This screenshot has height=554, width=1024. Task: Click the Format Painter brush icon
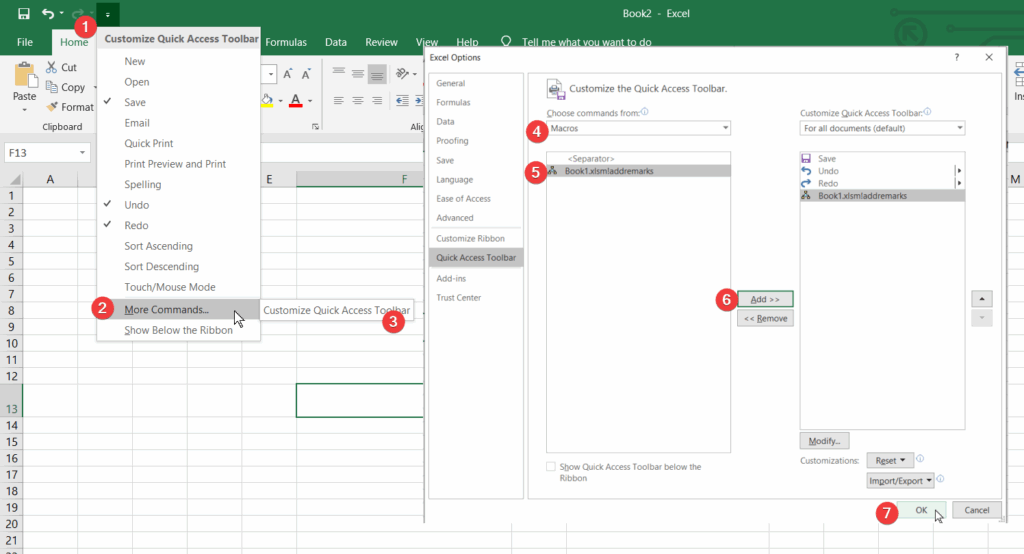52,106
